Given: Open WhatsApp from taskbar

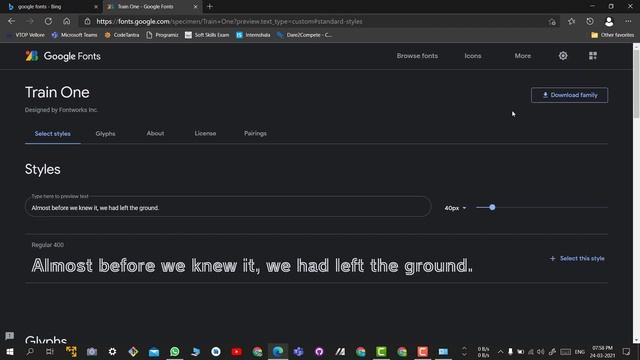Looking at the screenshot, I should 175,351.
